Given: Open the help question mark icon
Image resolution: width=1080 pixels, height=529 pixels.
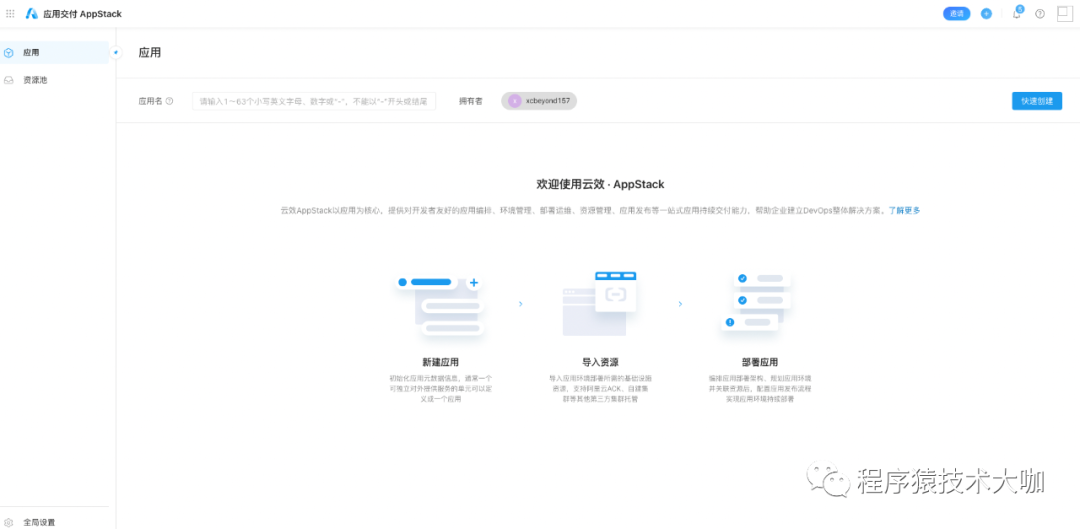Looking at the screenshot, I should click(x=1040, y=13).
